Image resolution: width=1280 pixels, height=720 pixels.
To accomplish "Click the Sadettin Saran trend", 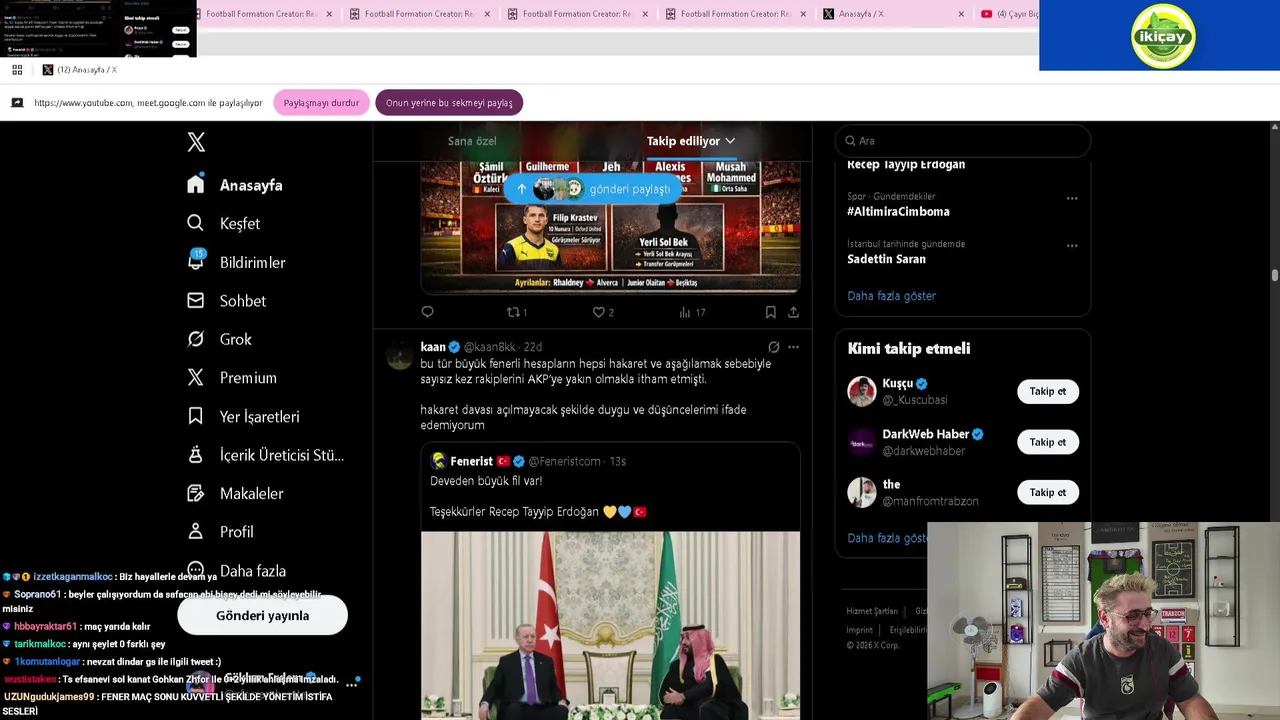I will [x=886, y=259].
